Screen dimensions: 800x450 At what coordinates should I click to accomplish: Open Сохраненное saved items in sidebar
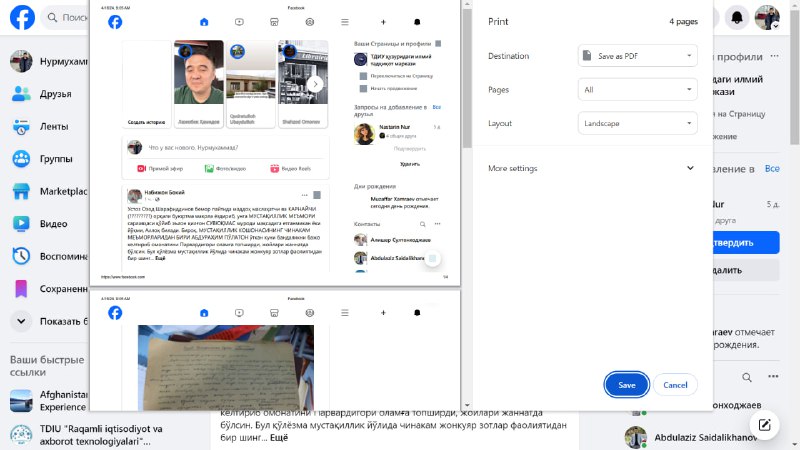48,289
